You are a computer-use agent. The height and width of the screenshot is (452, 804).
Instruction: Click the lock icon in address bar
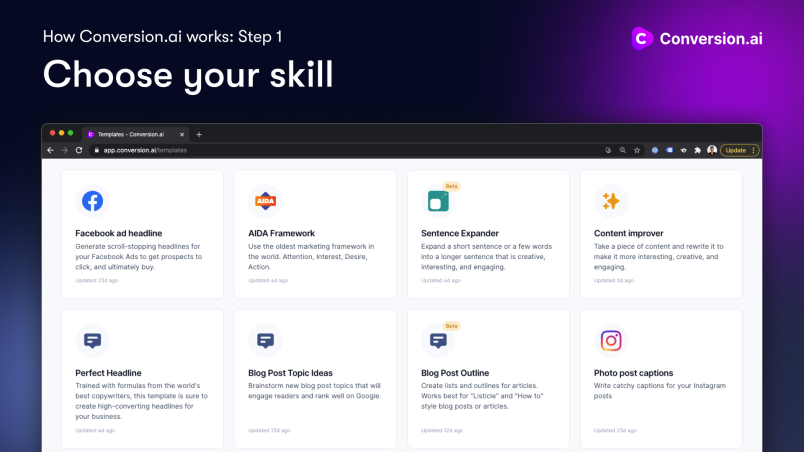96,150
